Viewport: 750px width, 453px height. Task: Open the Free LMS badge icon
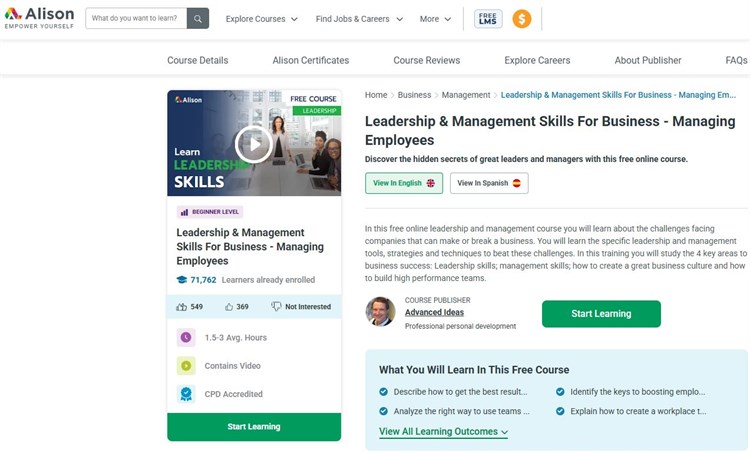(488, 19)
